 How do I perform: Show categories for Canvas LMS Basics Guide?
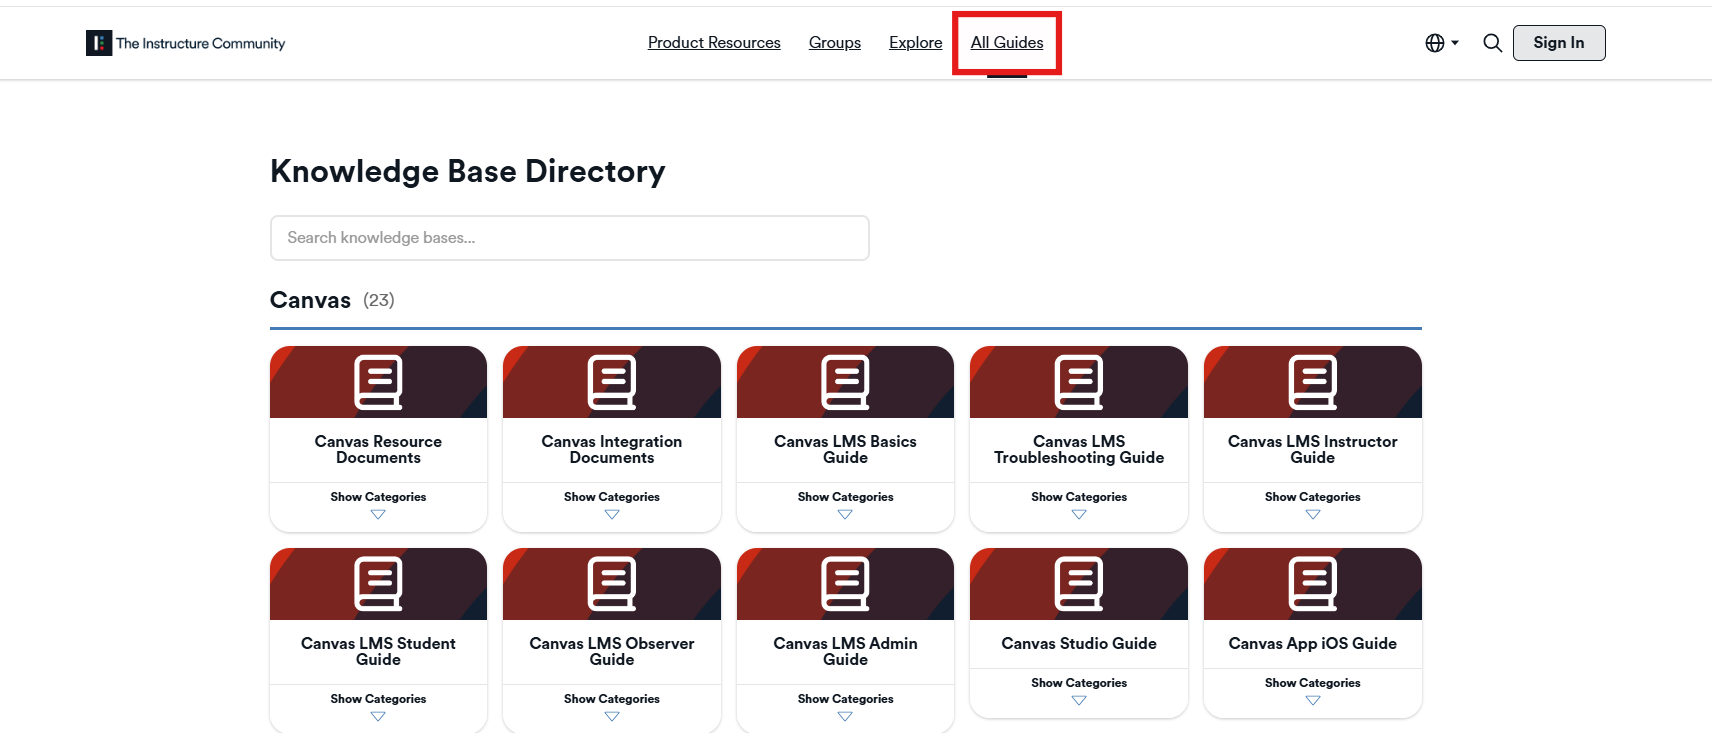[x=845, y=505]
